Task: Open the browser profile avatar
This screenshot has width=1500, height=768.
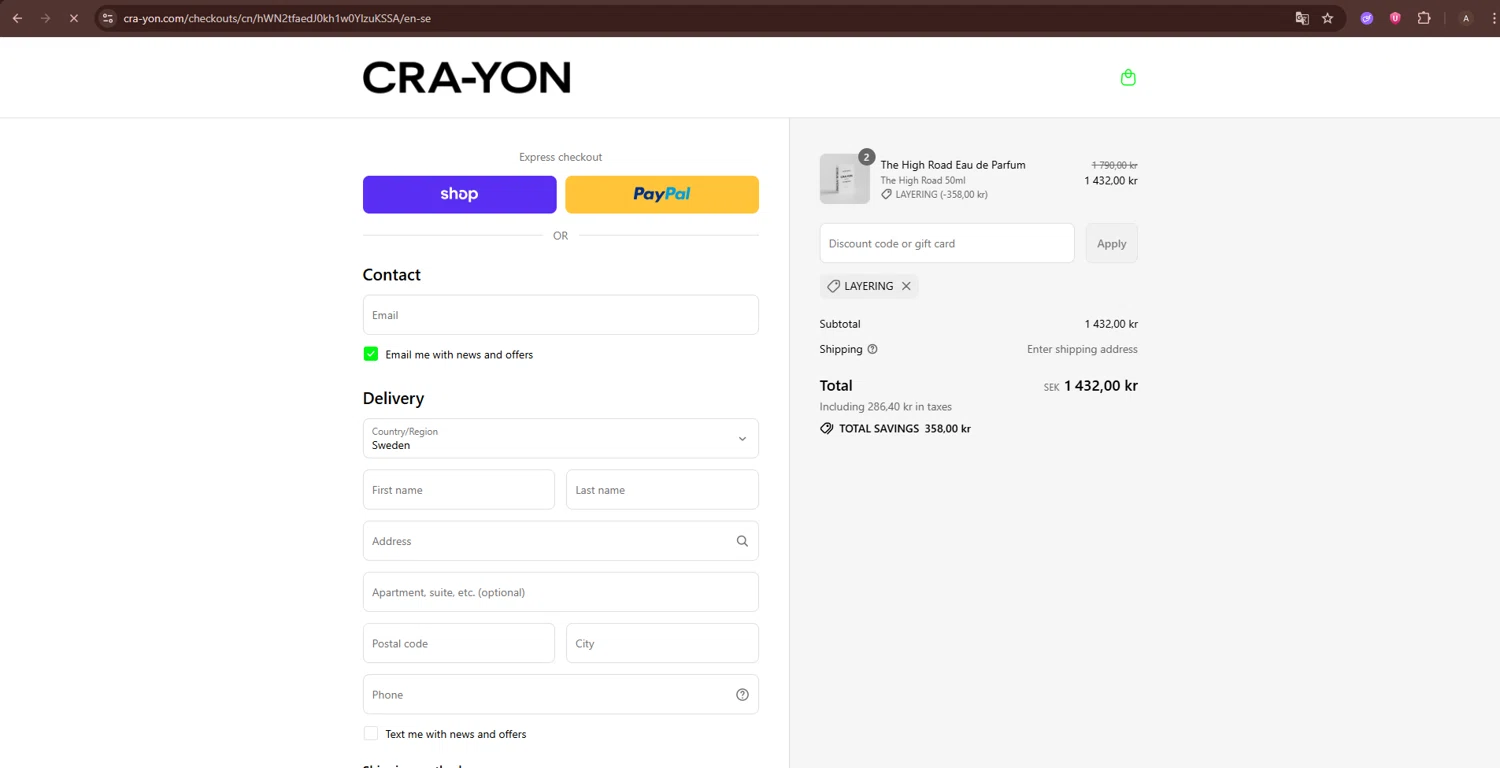Action: click(x=1466, y=18)
